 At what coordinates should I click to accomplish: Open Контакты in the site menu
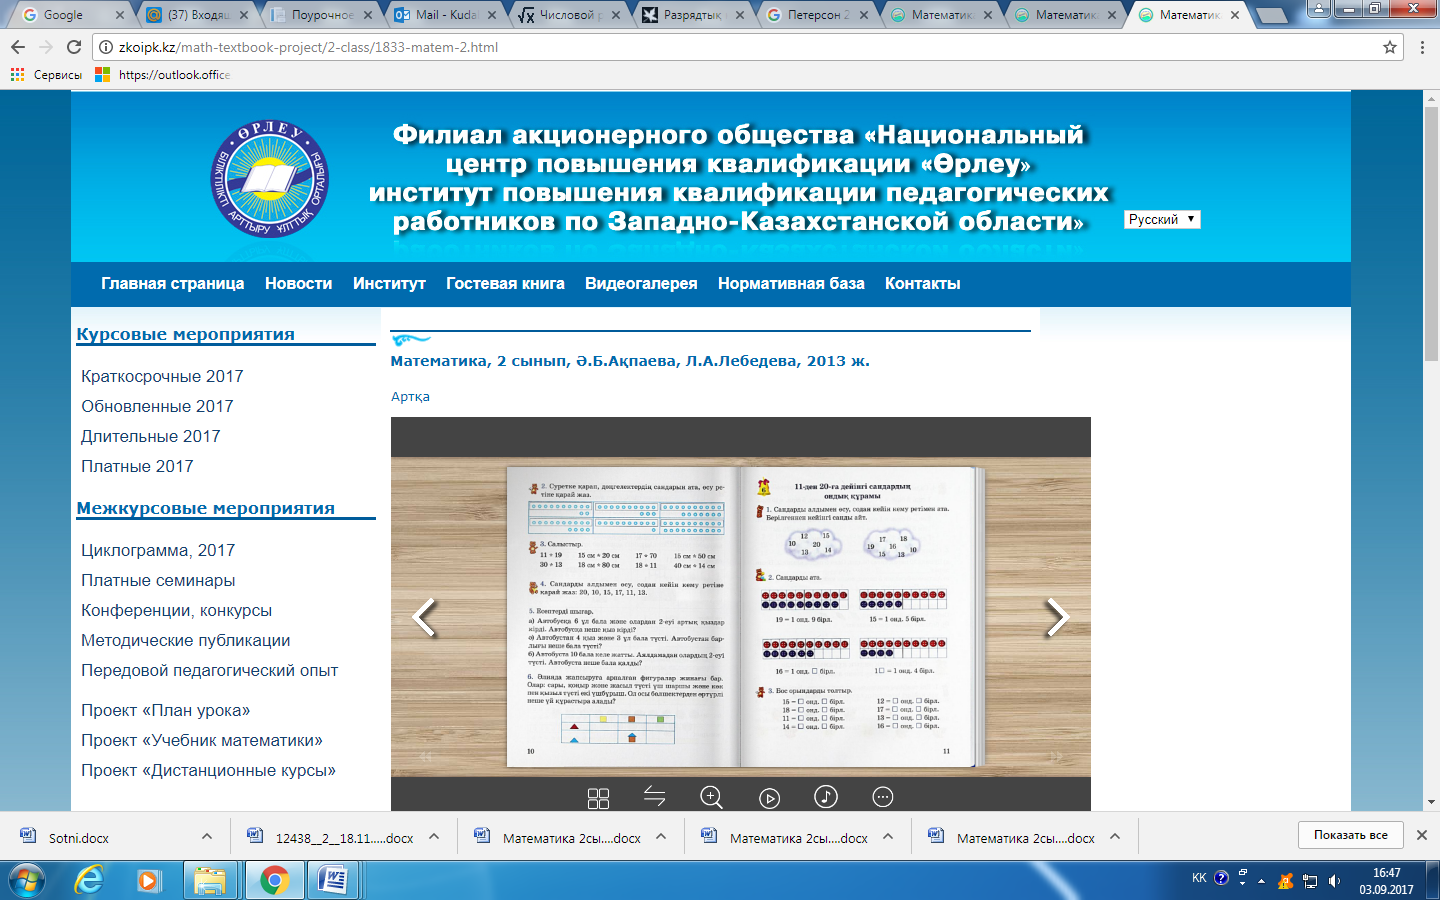click(922, 284)
